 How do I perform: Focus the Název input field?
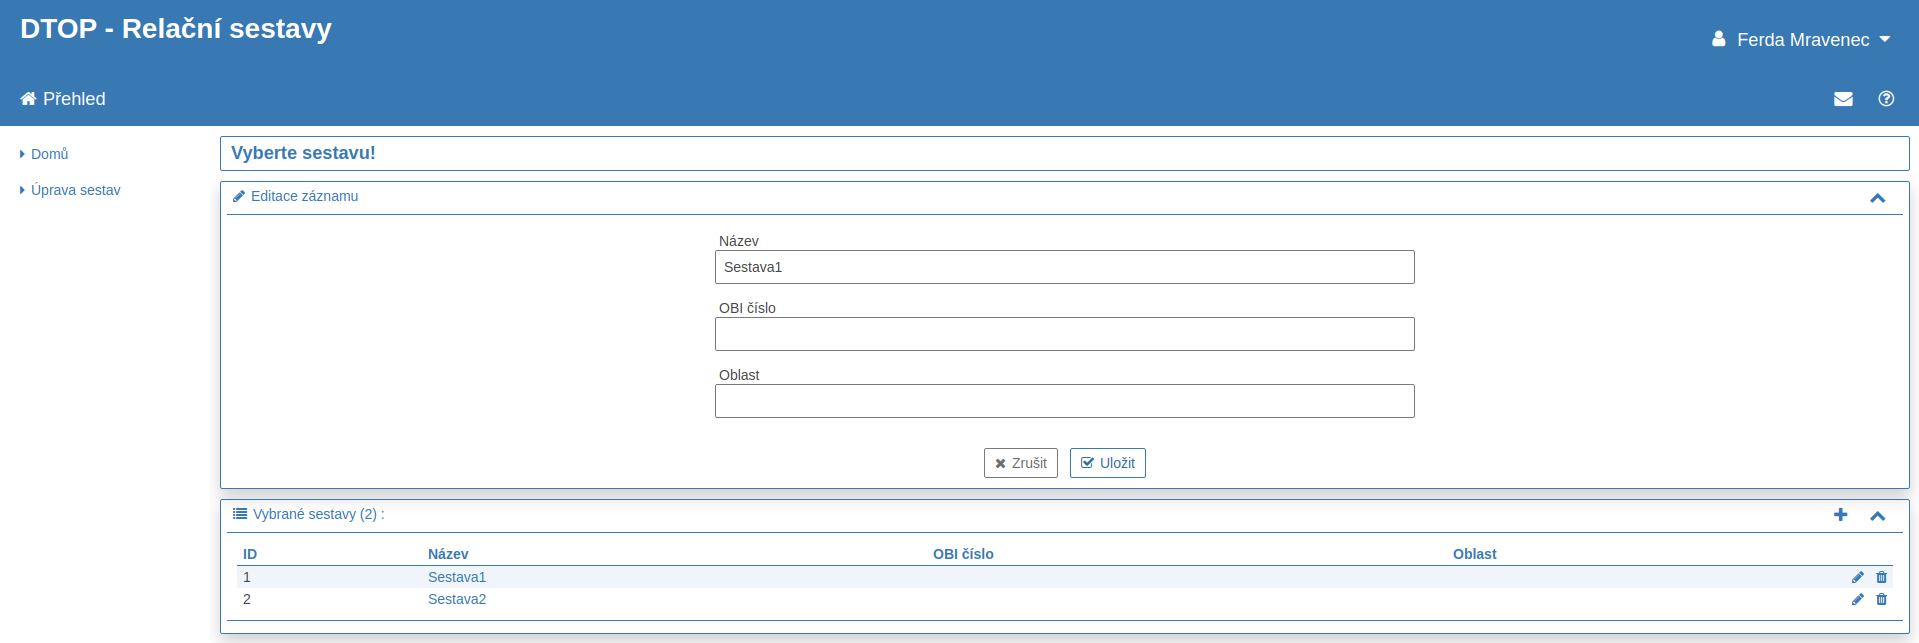pyautogui.click(x=1064, y=267)
